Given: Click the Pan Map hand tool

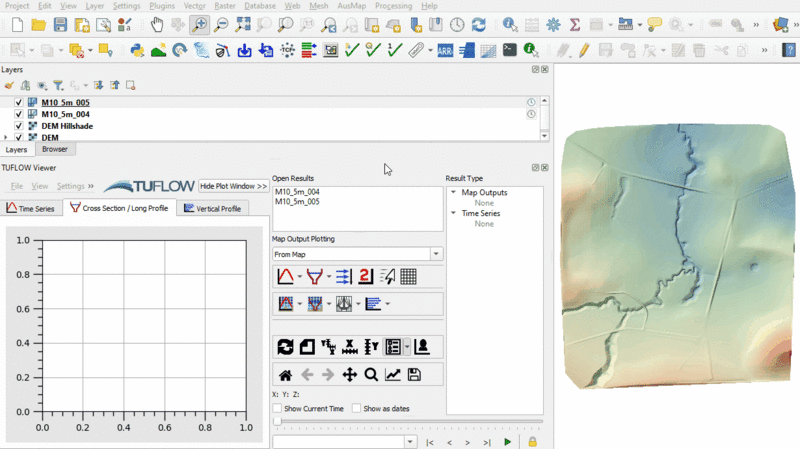Looking at the screenshot, I should [x=157, y=24].
